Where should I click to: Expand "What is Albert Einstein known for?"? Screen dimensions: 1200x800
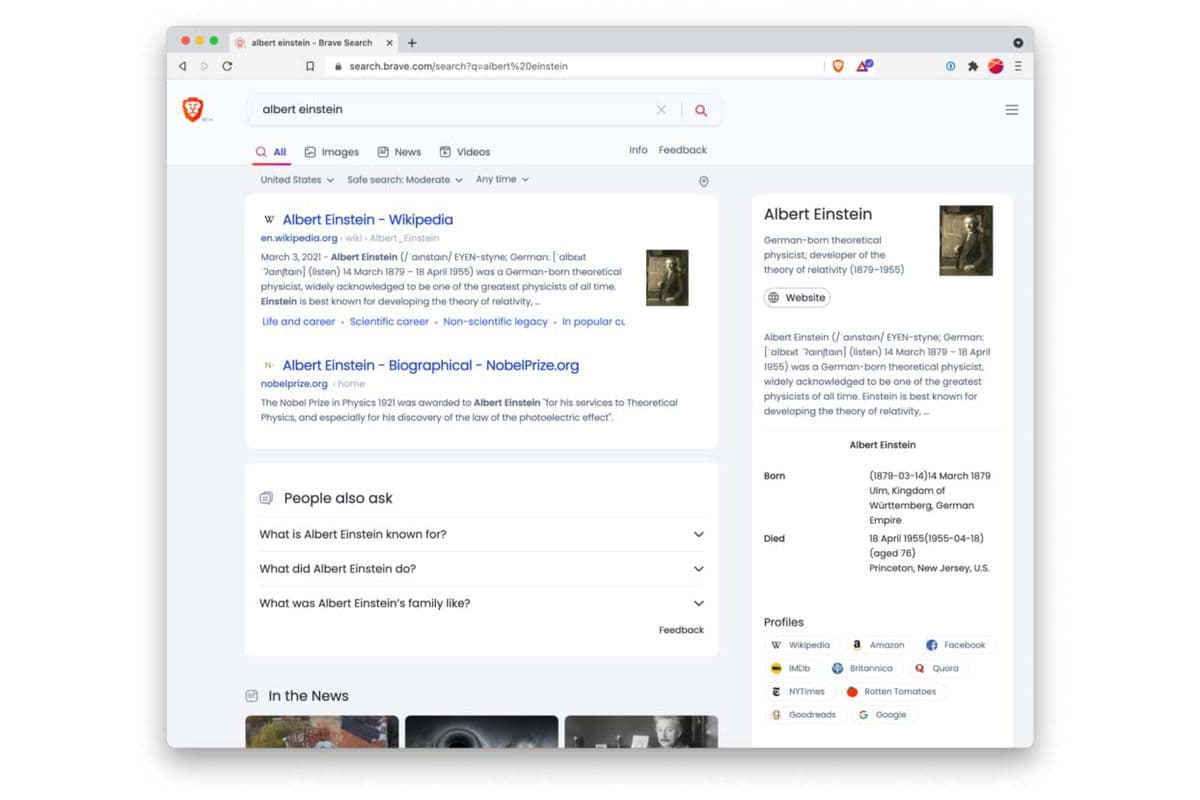(x=481, y=534)
